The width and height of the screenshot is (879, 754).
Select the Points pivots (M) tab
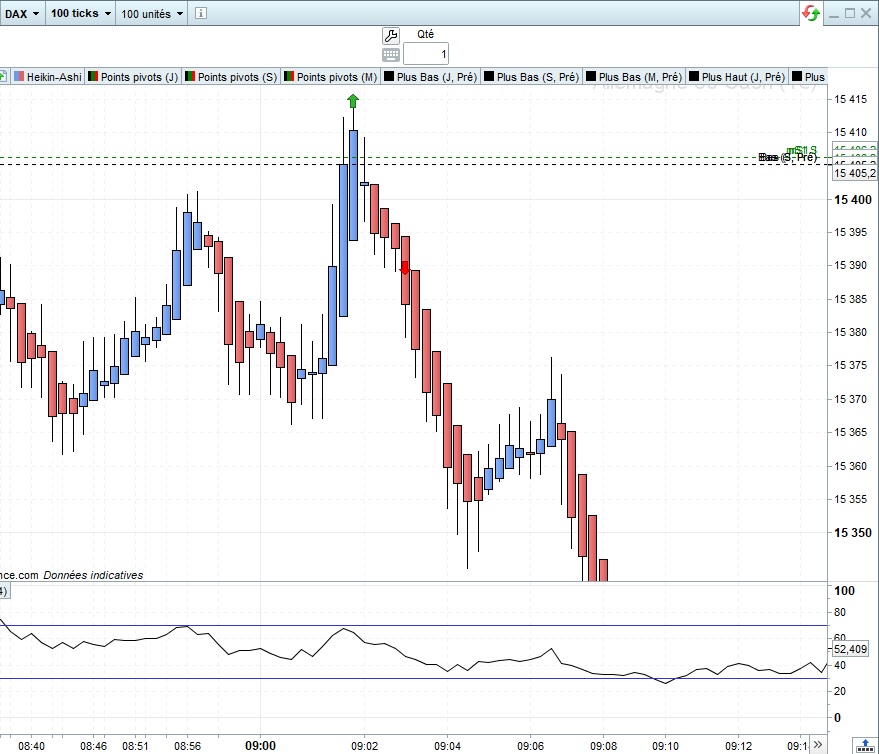(331, 77)
